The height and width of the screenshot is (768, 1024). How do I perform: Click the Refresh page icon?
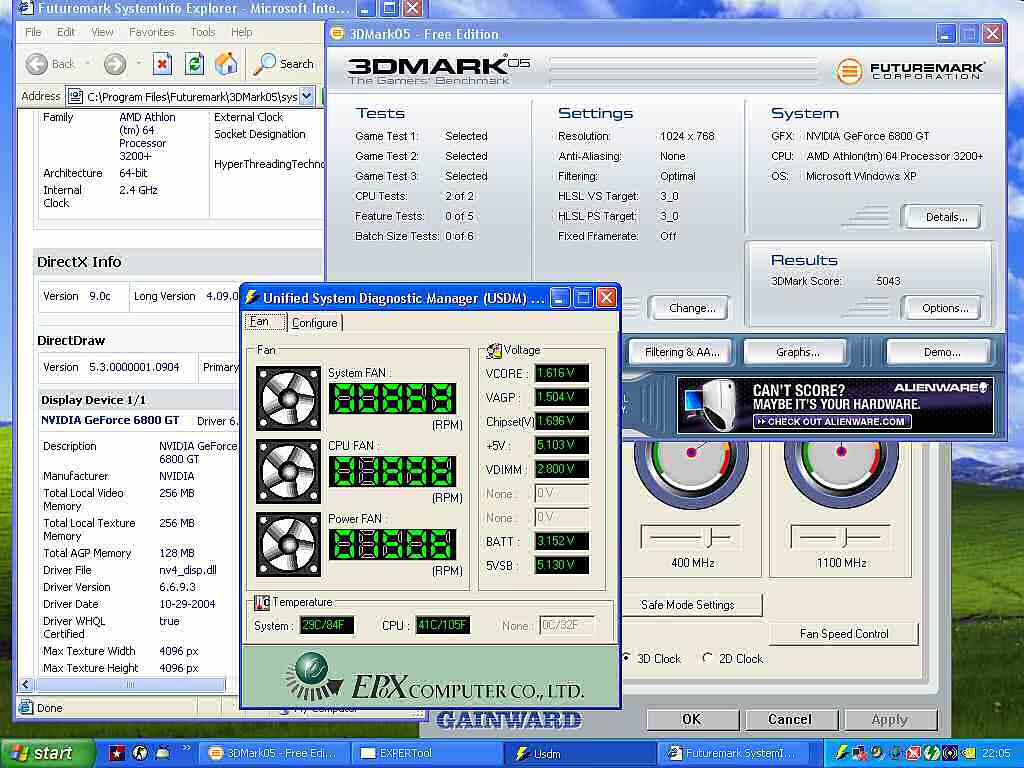[x=194, y=64]
